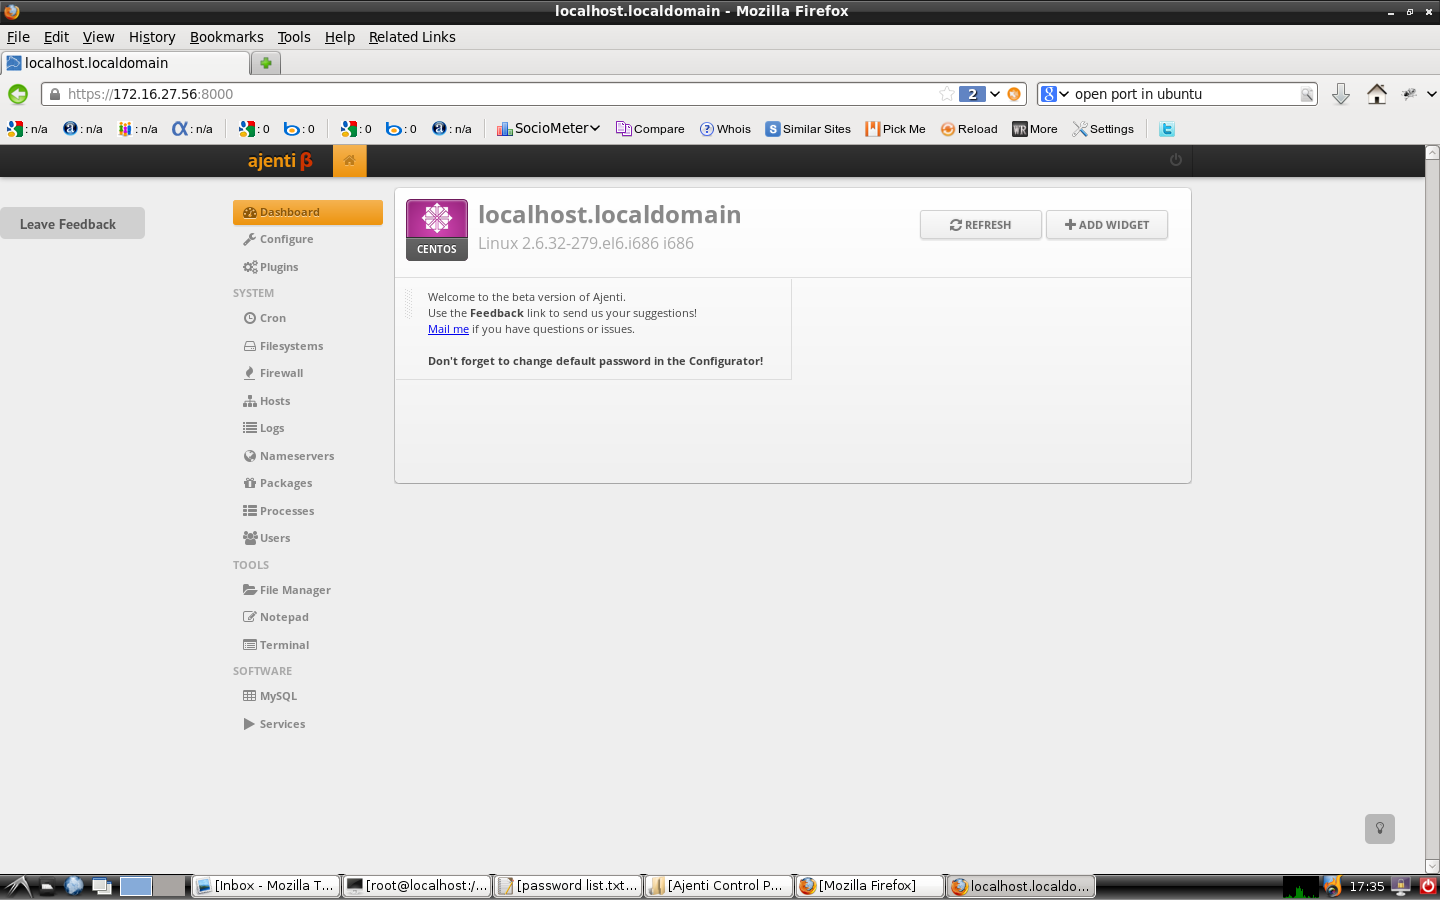
Task: Follow the Mail me link
Action: [448, 329]
